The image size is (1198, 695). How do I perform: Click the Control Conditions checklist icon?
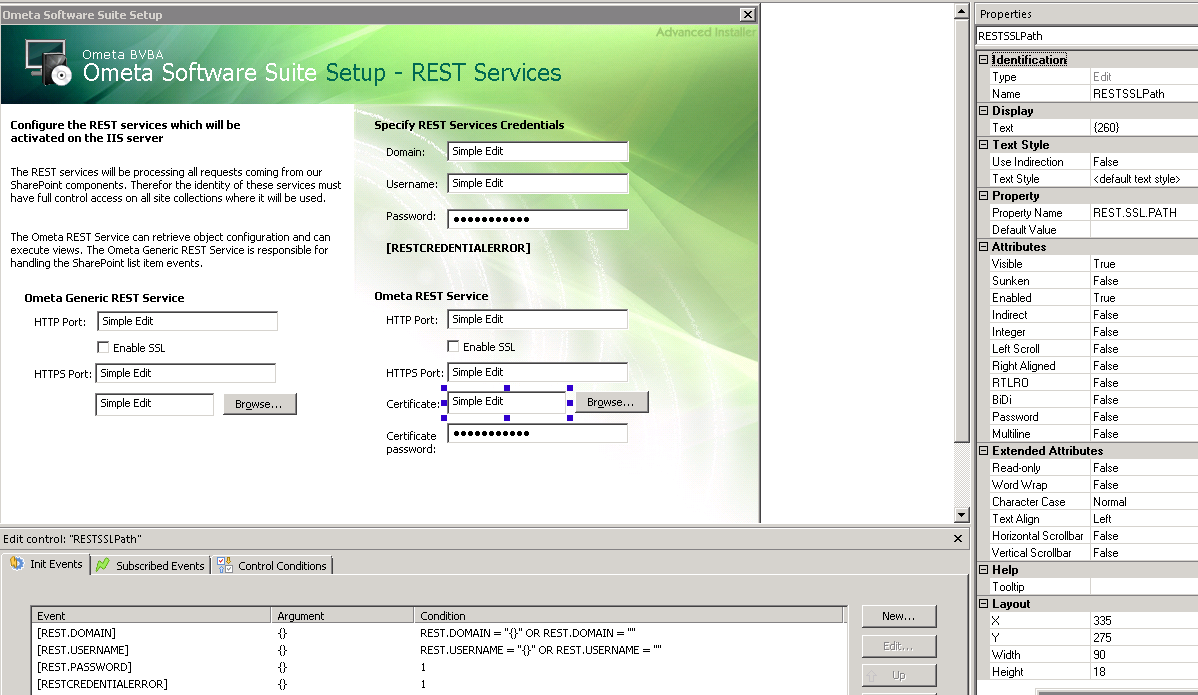(x=225, y=566)
